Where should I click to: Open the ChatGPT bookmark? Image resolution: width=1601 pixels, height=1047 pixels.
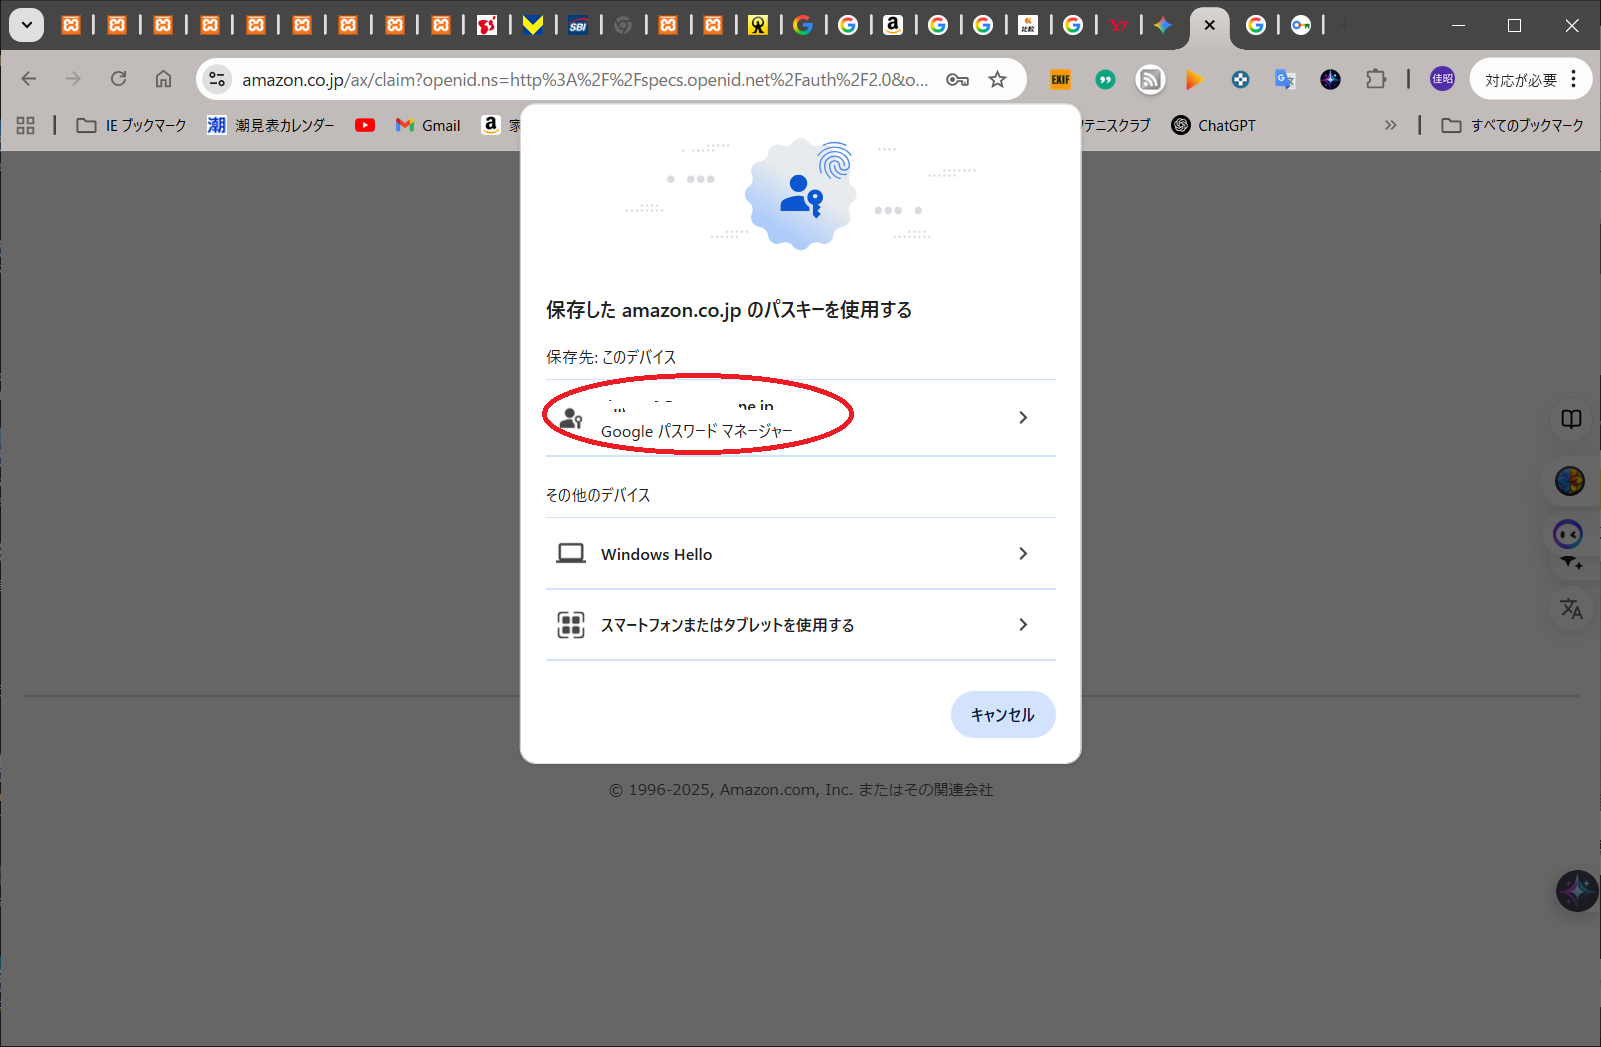(1213, 125)
